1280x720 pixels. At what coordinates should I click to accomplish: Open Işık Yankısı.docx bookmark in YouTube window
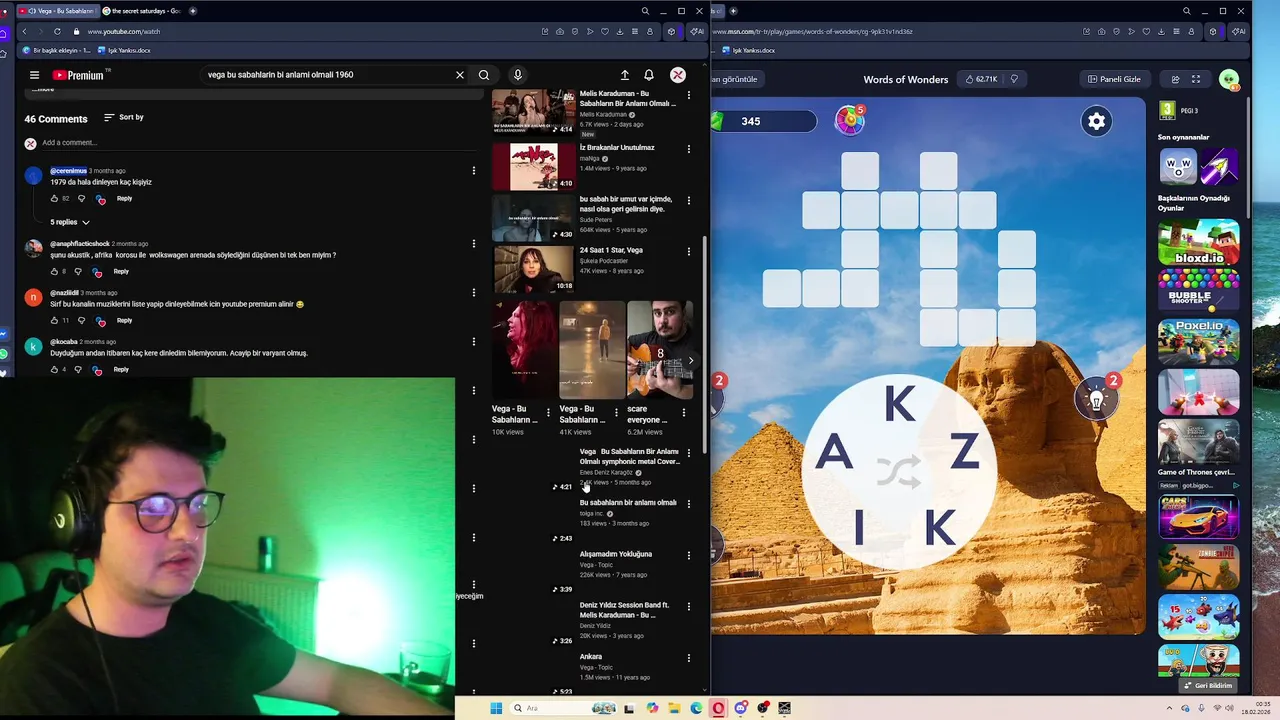124,50
